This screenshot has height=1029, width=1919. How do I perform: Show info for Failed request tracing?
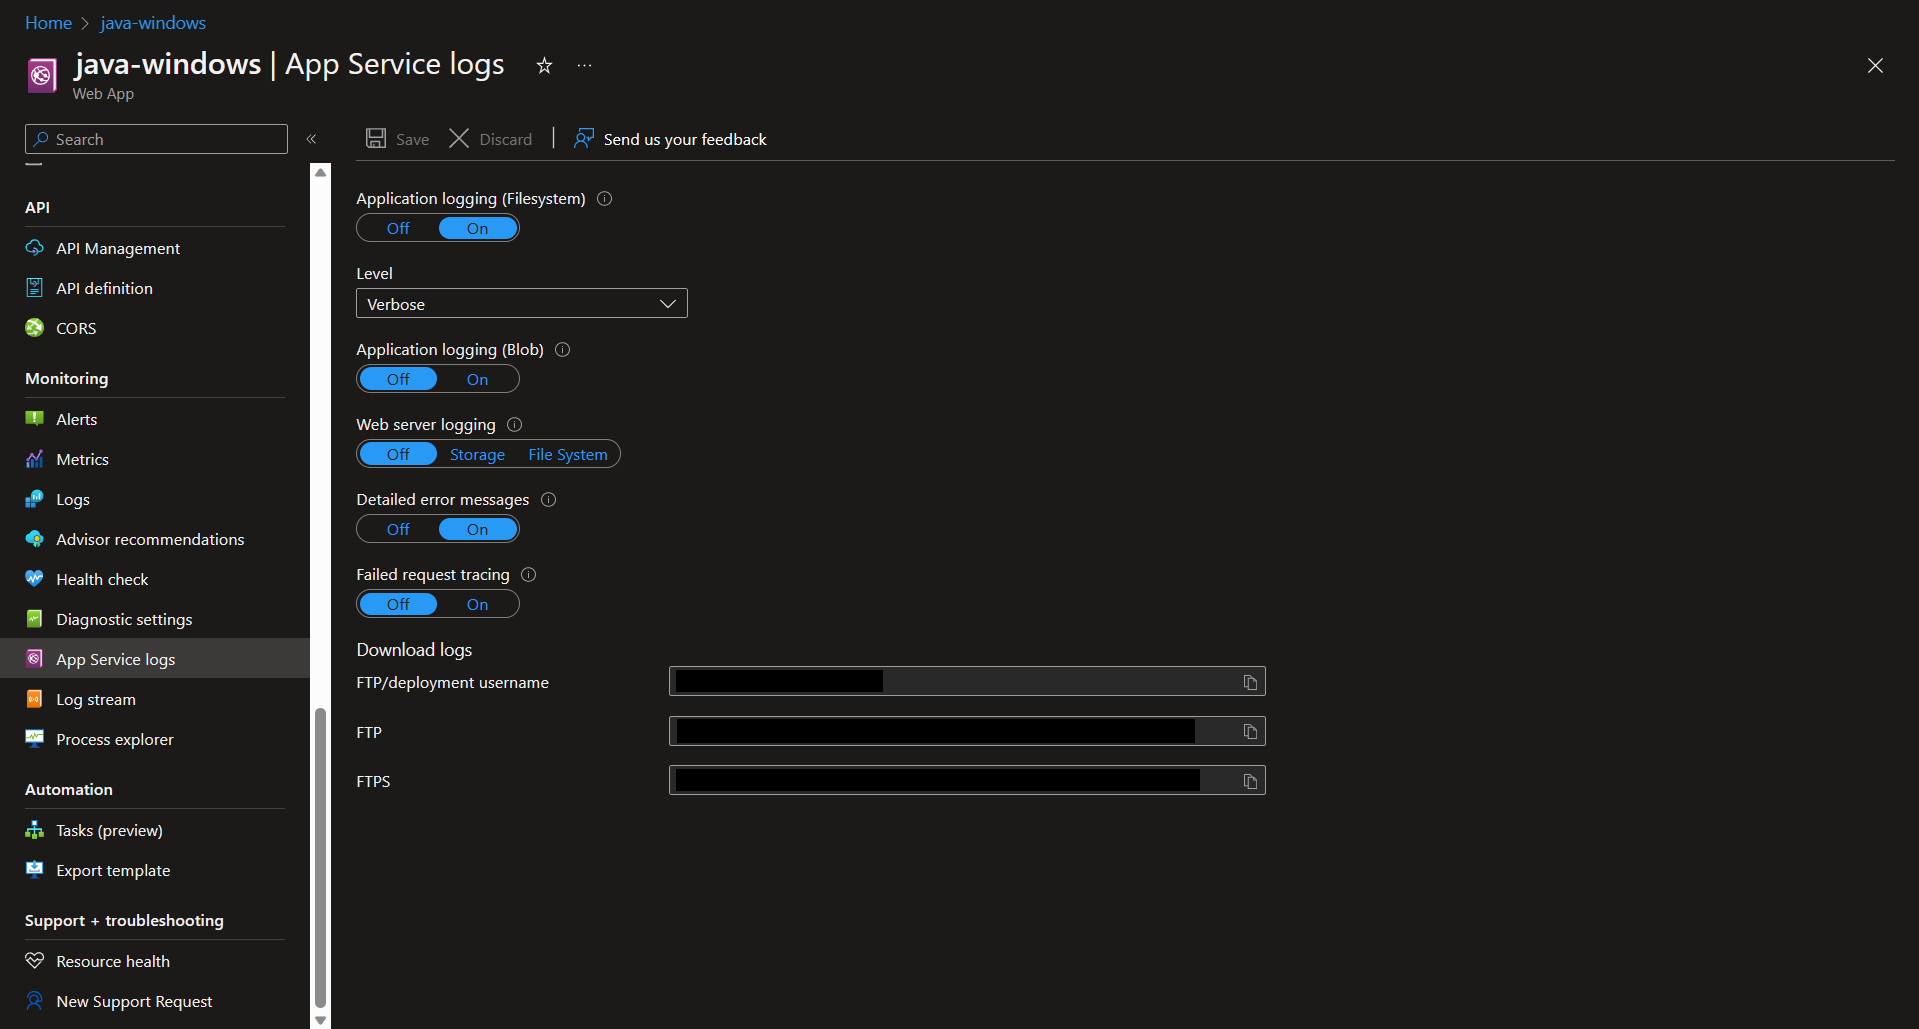pyautogui.click(x=529, y=575)
